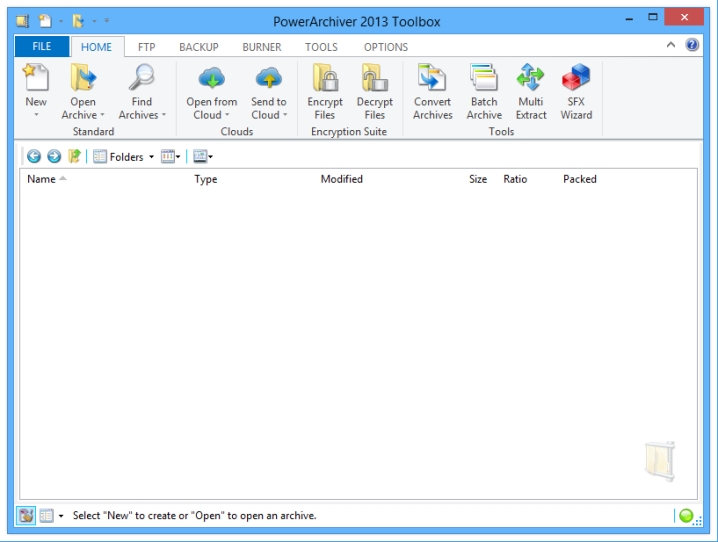
Task: Switch to the BACKUP ribbon tab
Action: coord(198,47)
